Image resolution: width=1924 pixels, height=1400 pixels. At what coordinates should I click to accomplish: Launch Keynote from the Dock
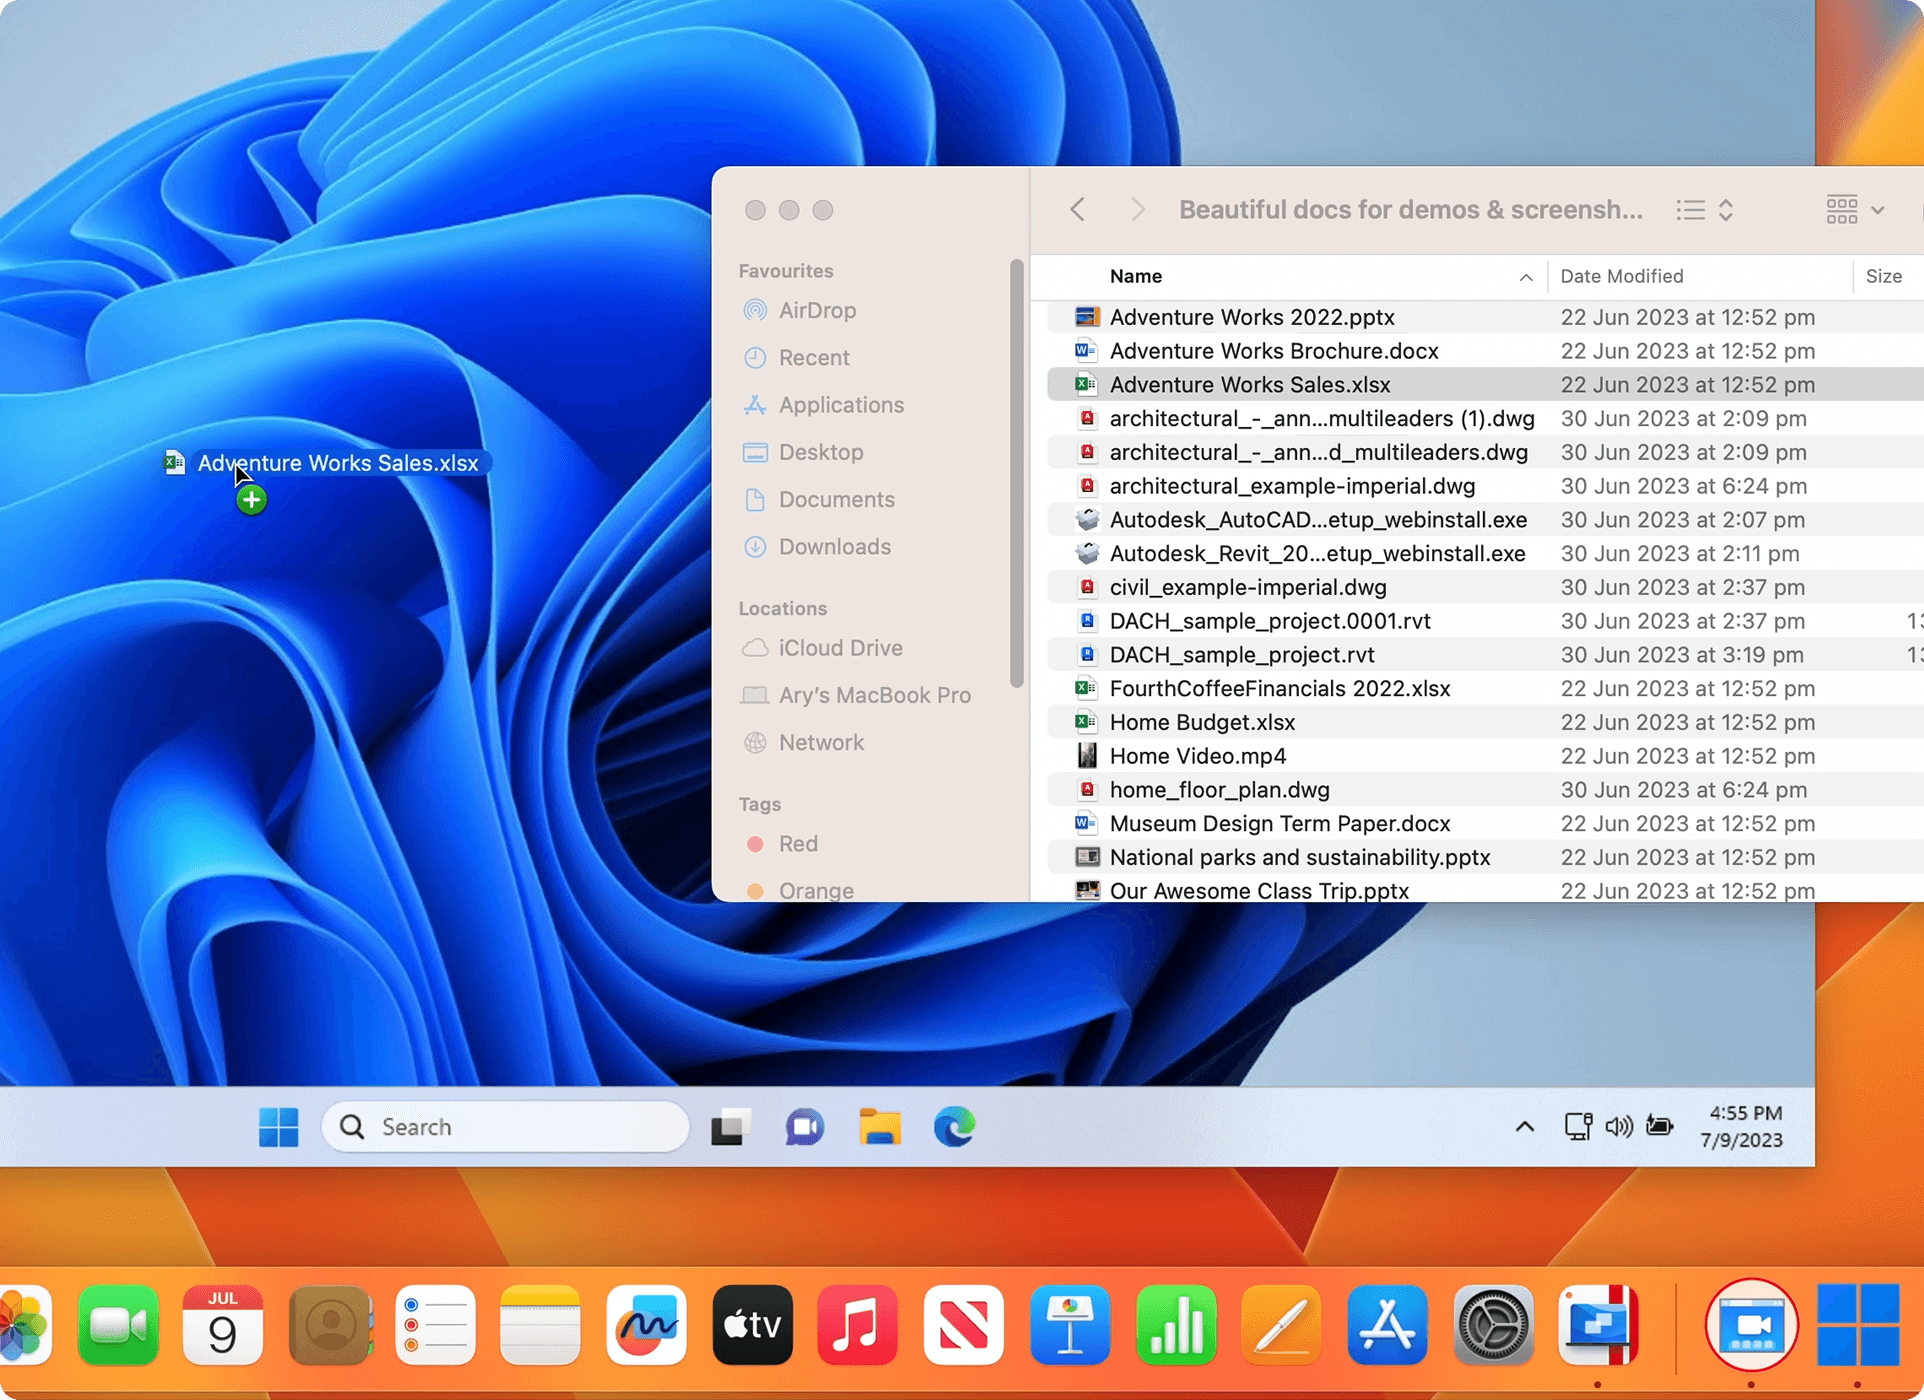coord(1070,1325)
